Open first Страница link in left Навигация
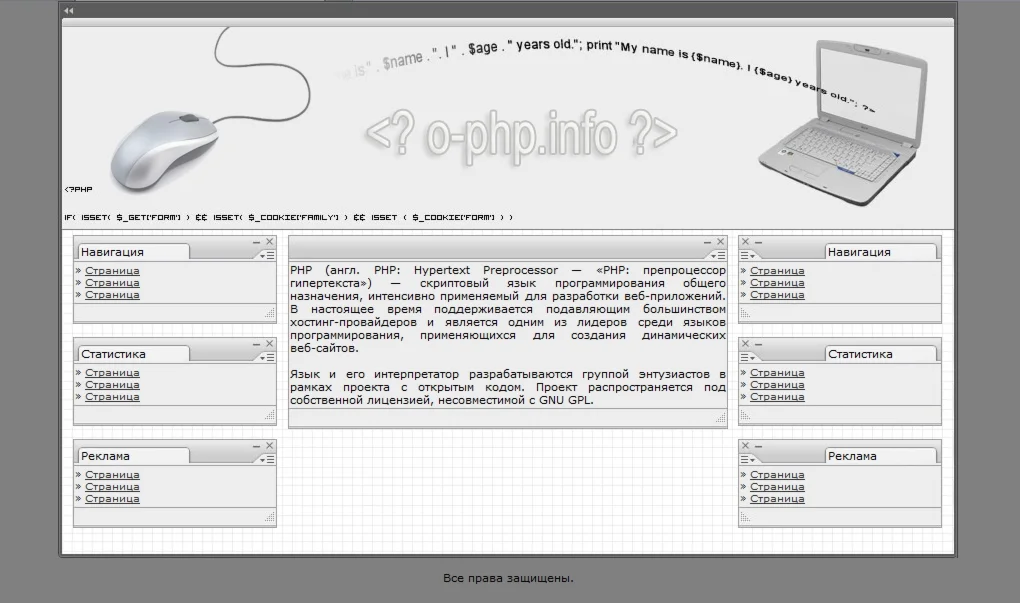 112,271
